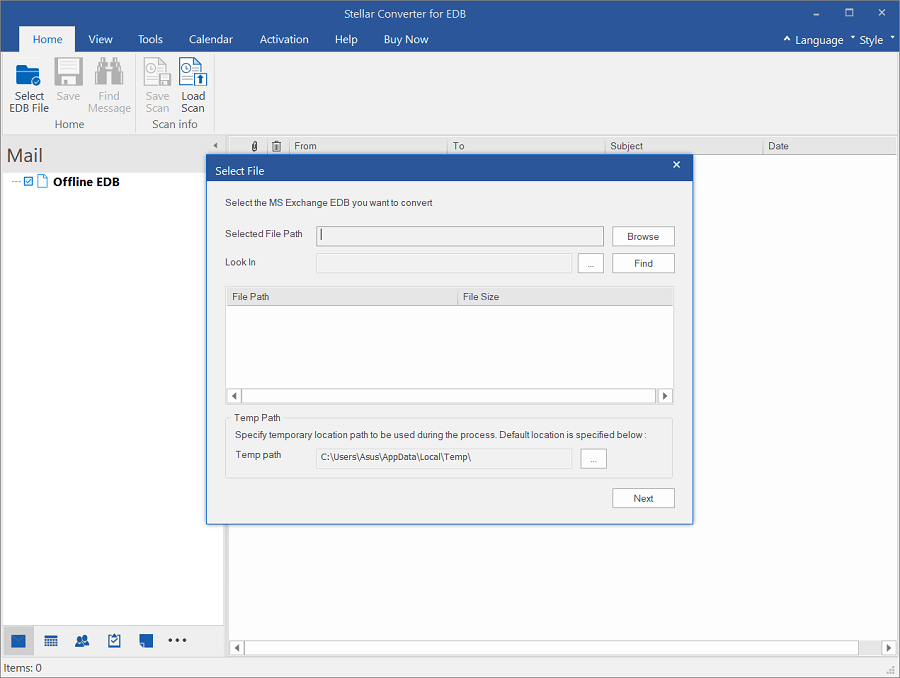This screenshot has height=678, width=900.
Task: Click the To column header
Action: (526, 146)
